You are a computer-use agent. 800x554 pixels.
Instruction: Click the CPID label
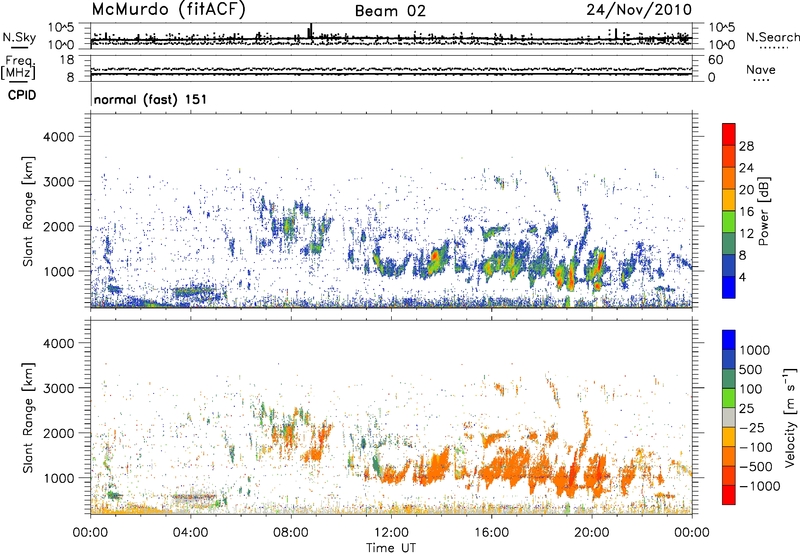click(22, 95)
